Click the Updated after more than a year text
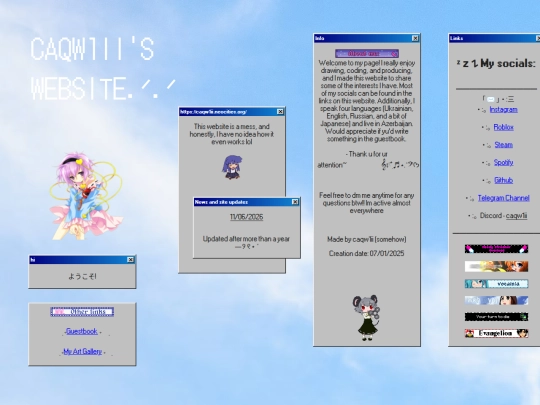This screenshot has height=405, width=540. click(246, 239)
